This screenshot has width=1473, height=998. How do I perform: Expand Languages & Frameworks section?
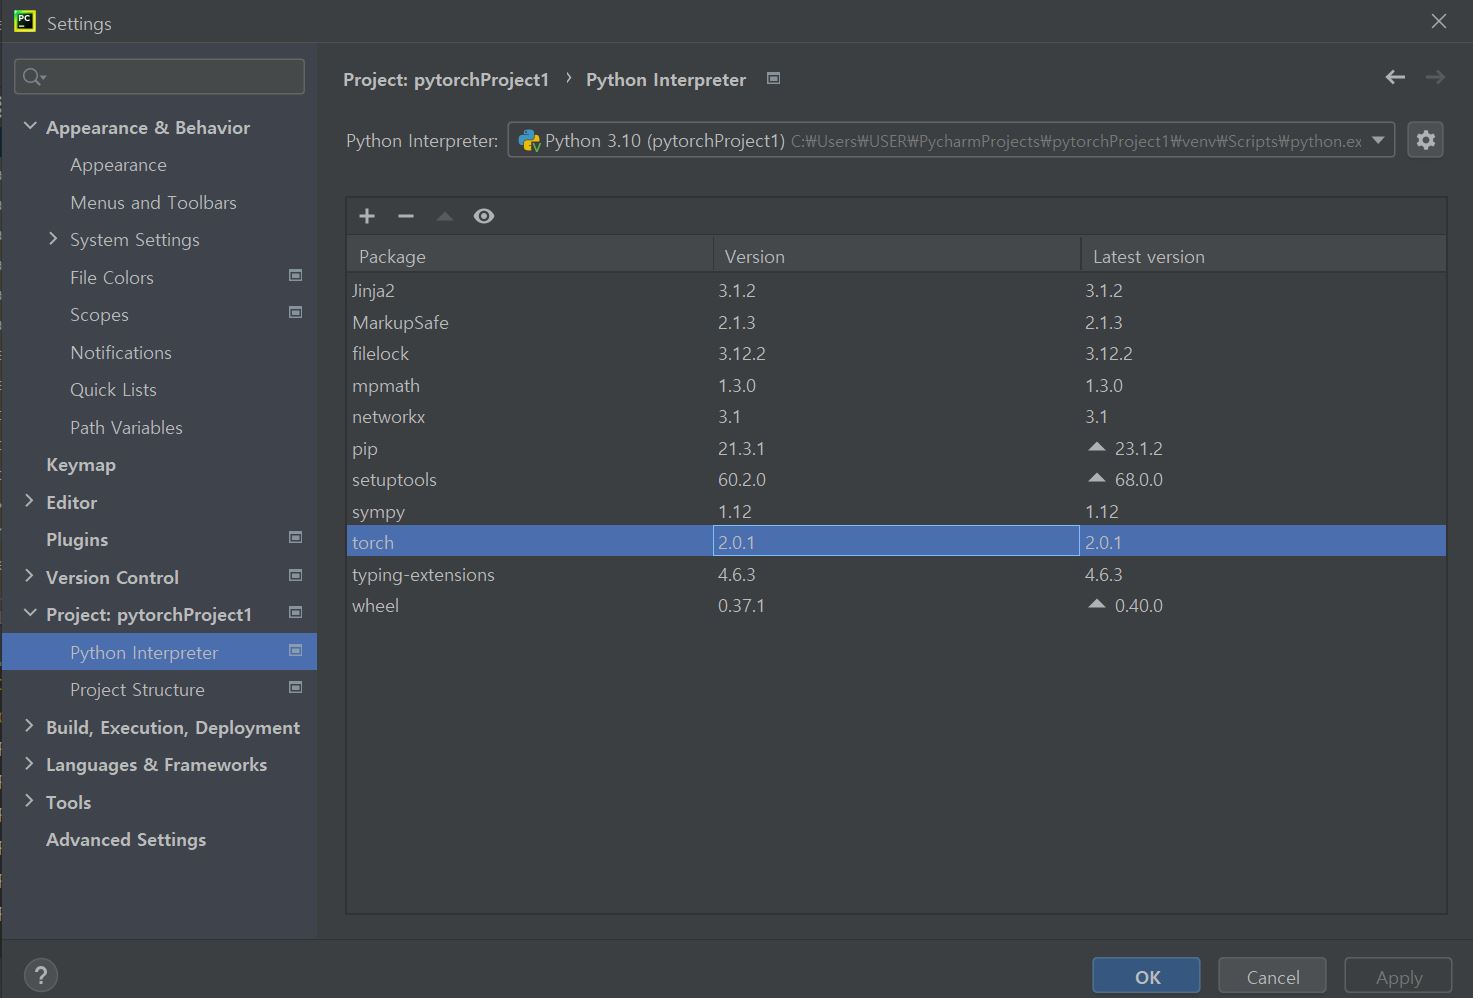pos(29,763)
